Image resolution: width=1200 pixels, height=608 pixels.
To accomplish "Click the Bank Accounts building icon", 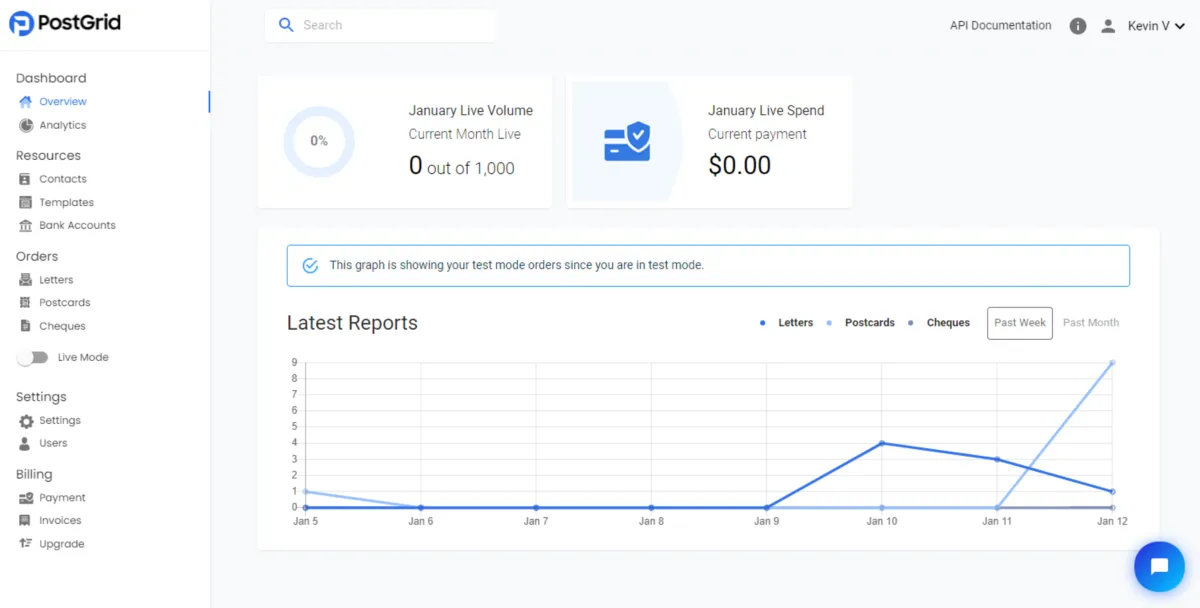I will 26,226.
